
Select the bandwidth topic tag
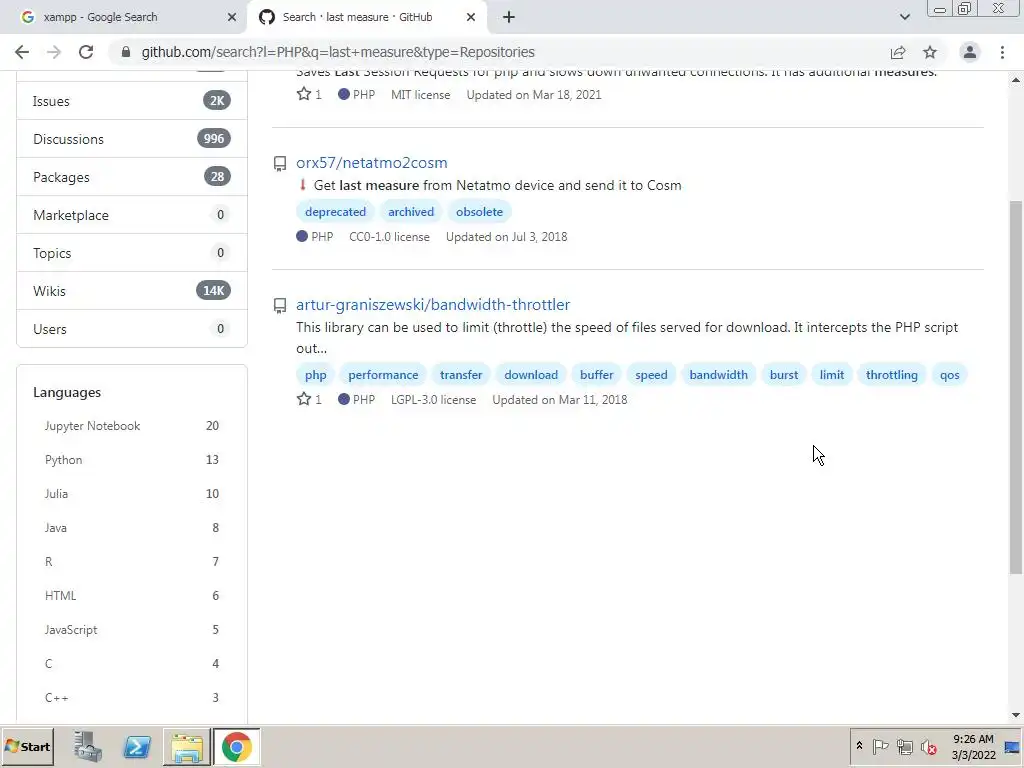pos(718,375)
